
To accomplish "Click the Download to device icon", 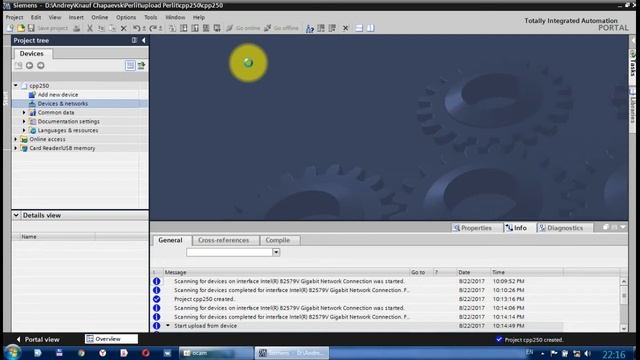I will tap(184, 28).
